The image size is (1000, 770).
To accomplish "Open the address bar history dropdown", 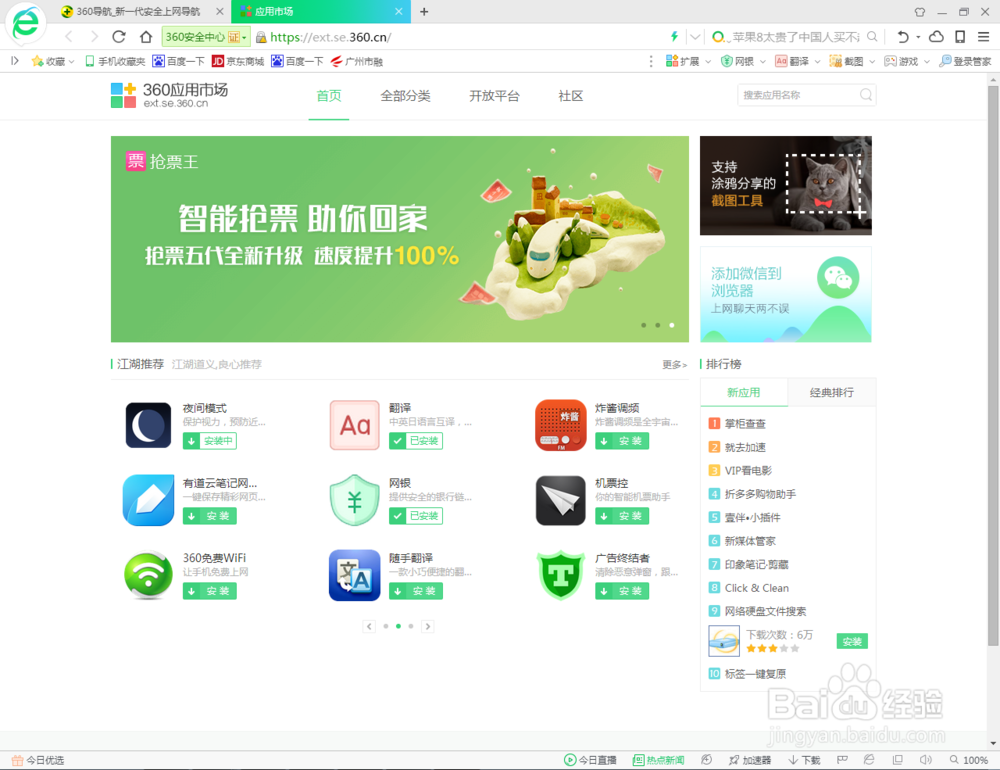I will point(695,37).
